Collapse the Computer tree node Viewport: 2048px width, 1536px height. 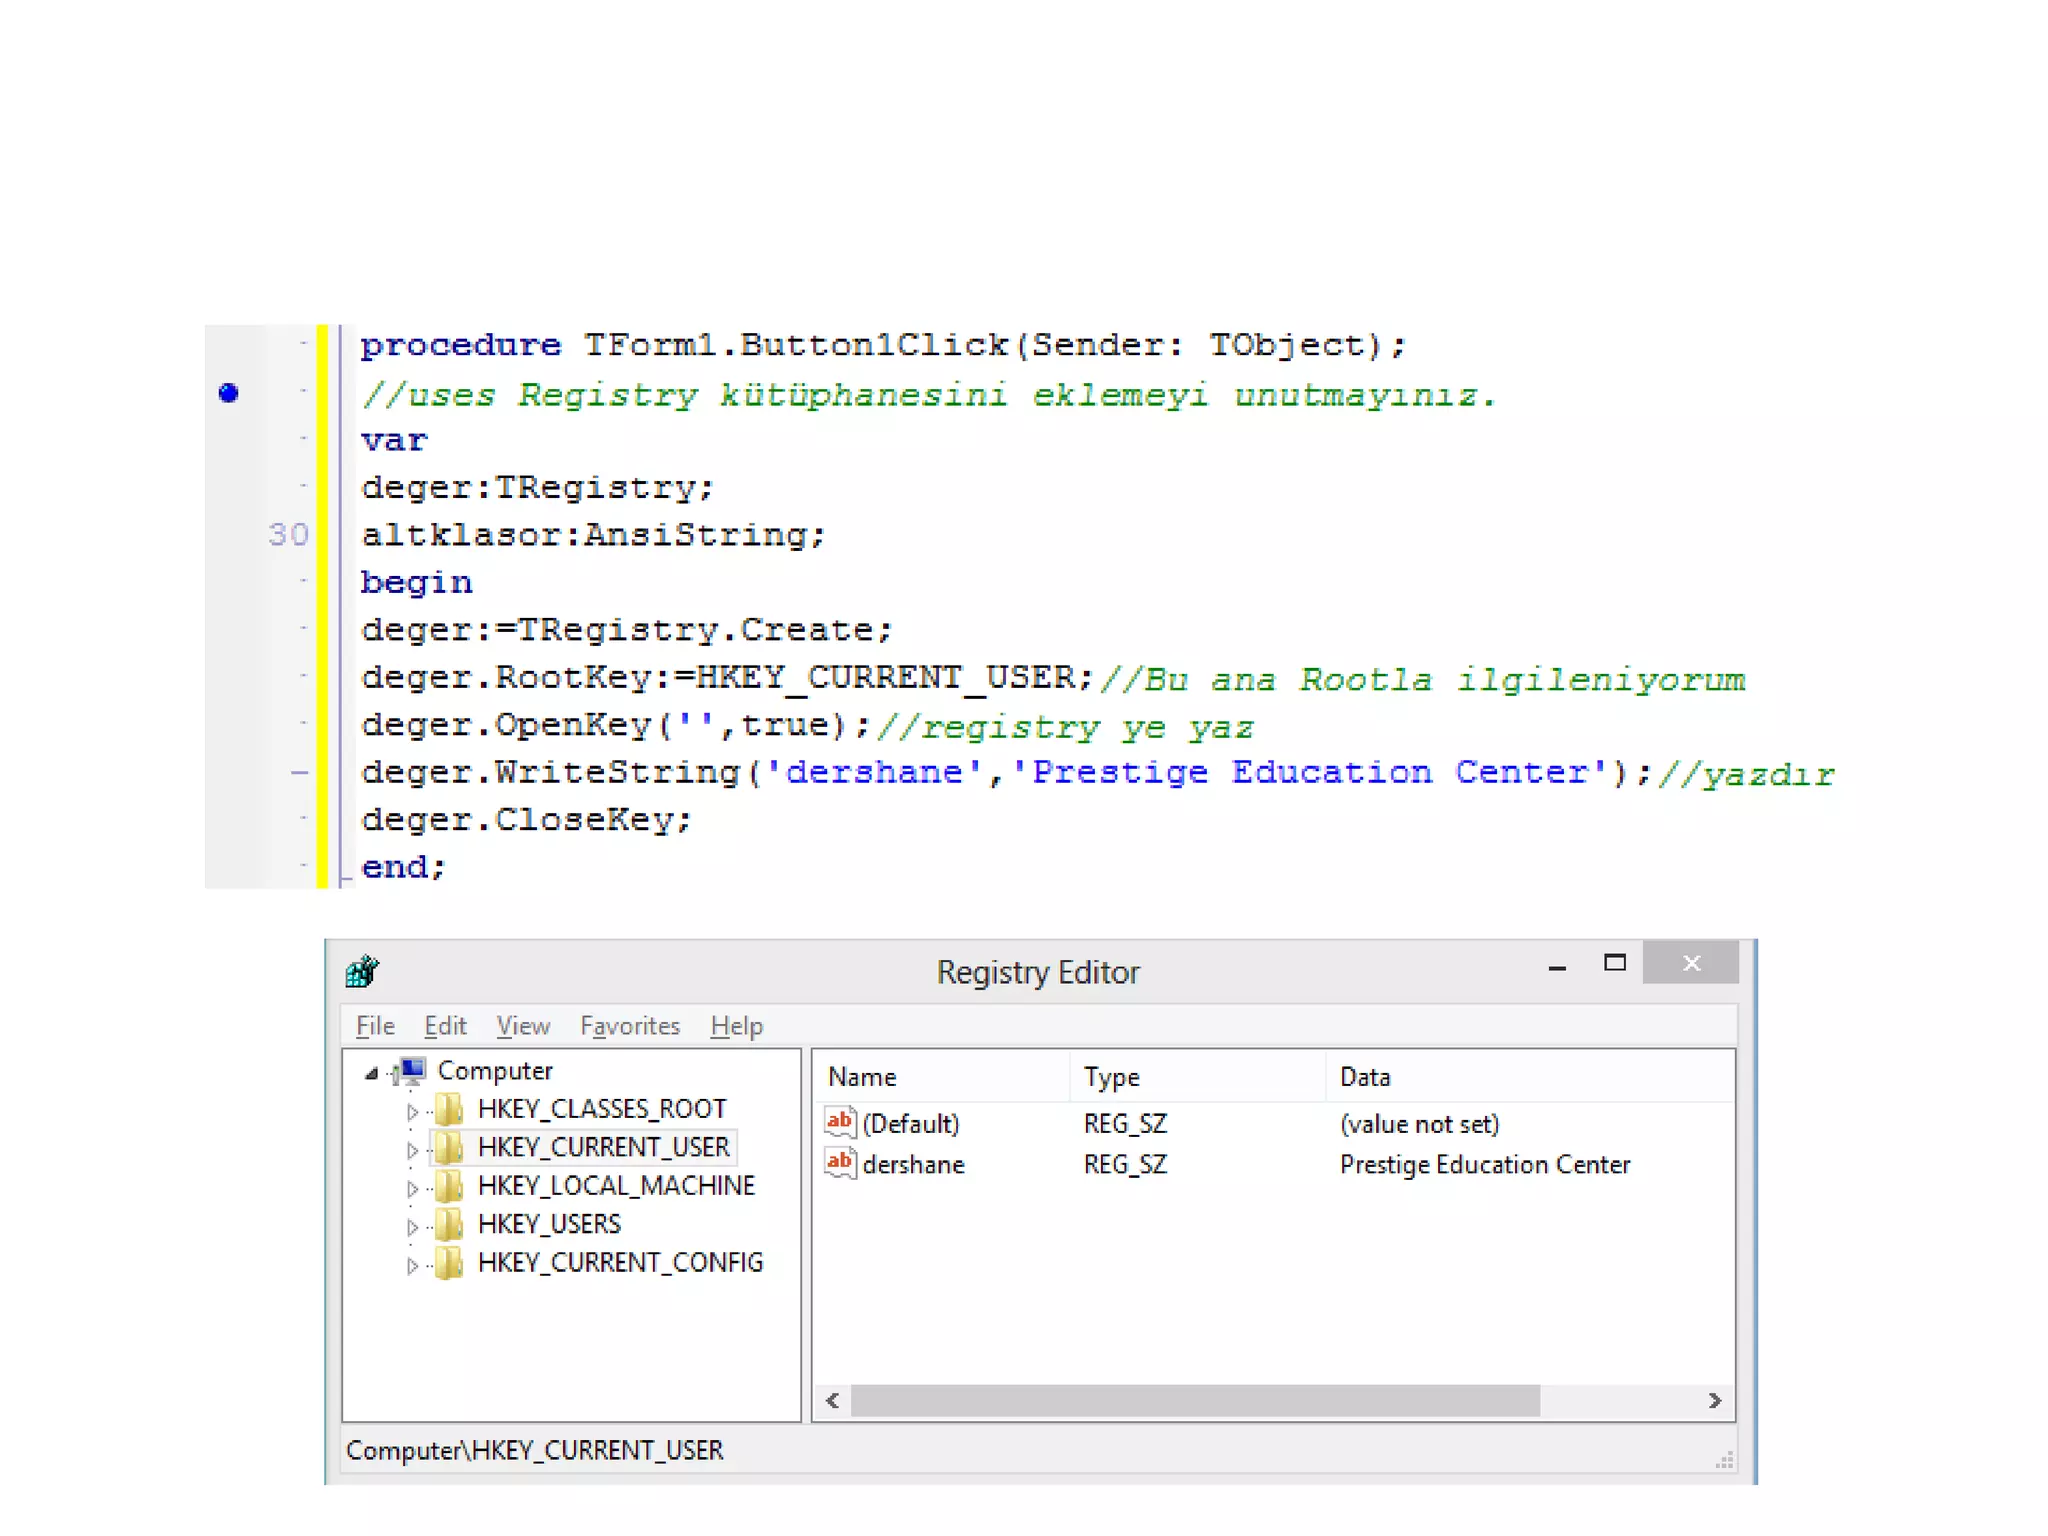click(371, 1073)
